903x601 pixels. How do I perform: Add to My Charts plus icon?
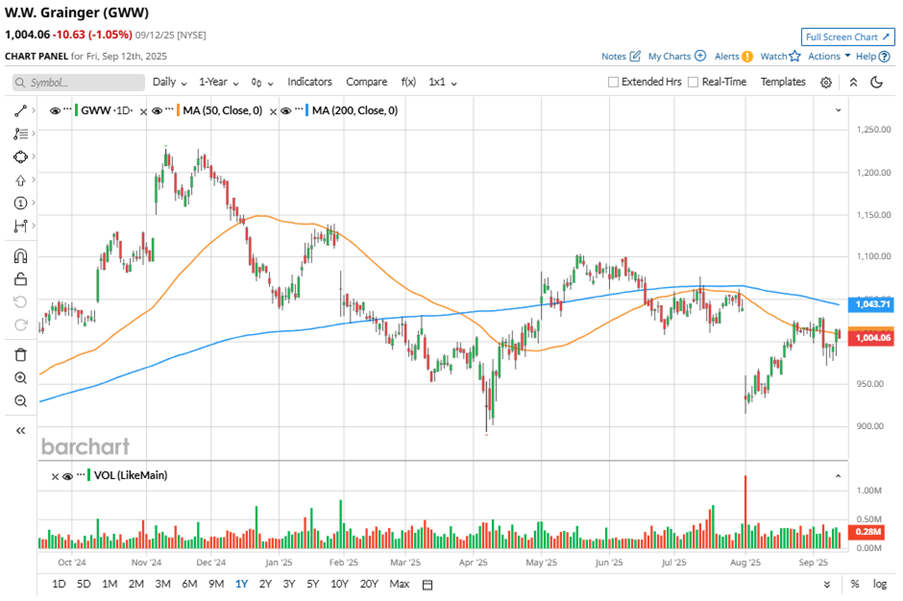700,56
